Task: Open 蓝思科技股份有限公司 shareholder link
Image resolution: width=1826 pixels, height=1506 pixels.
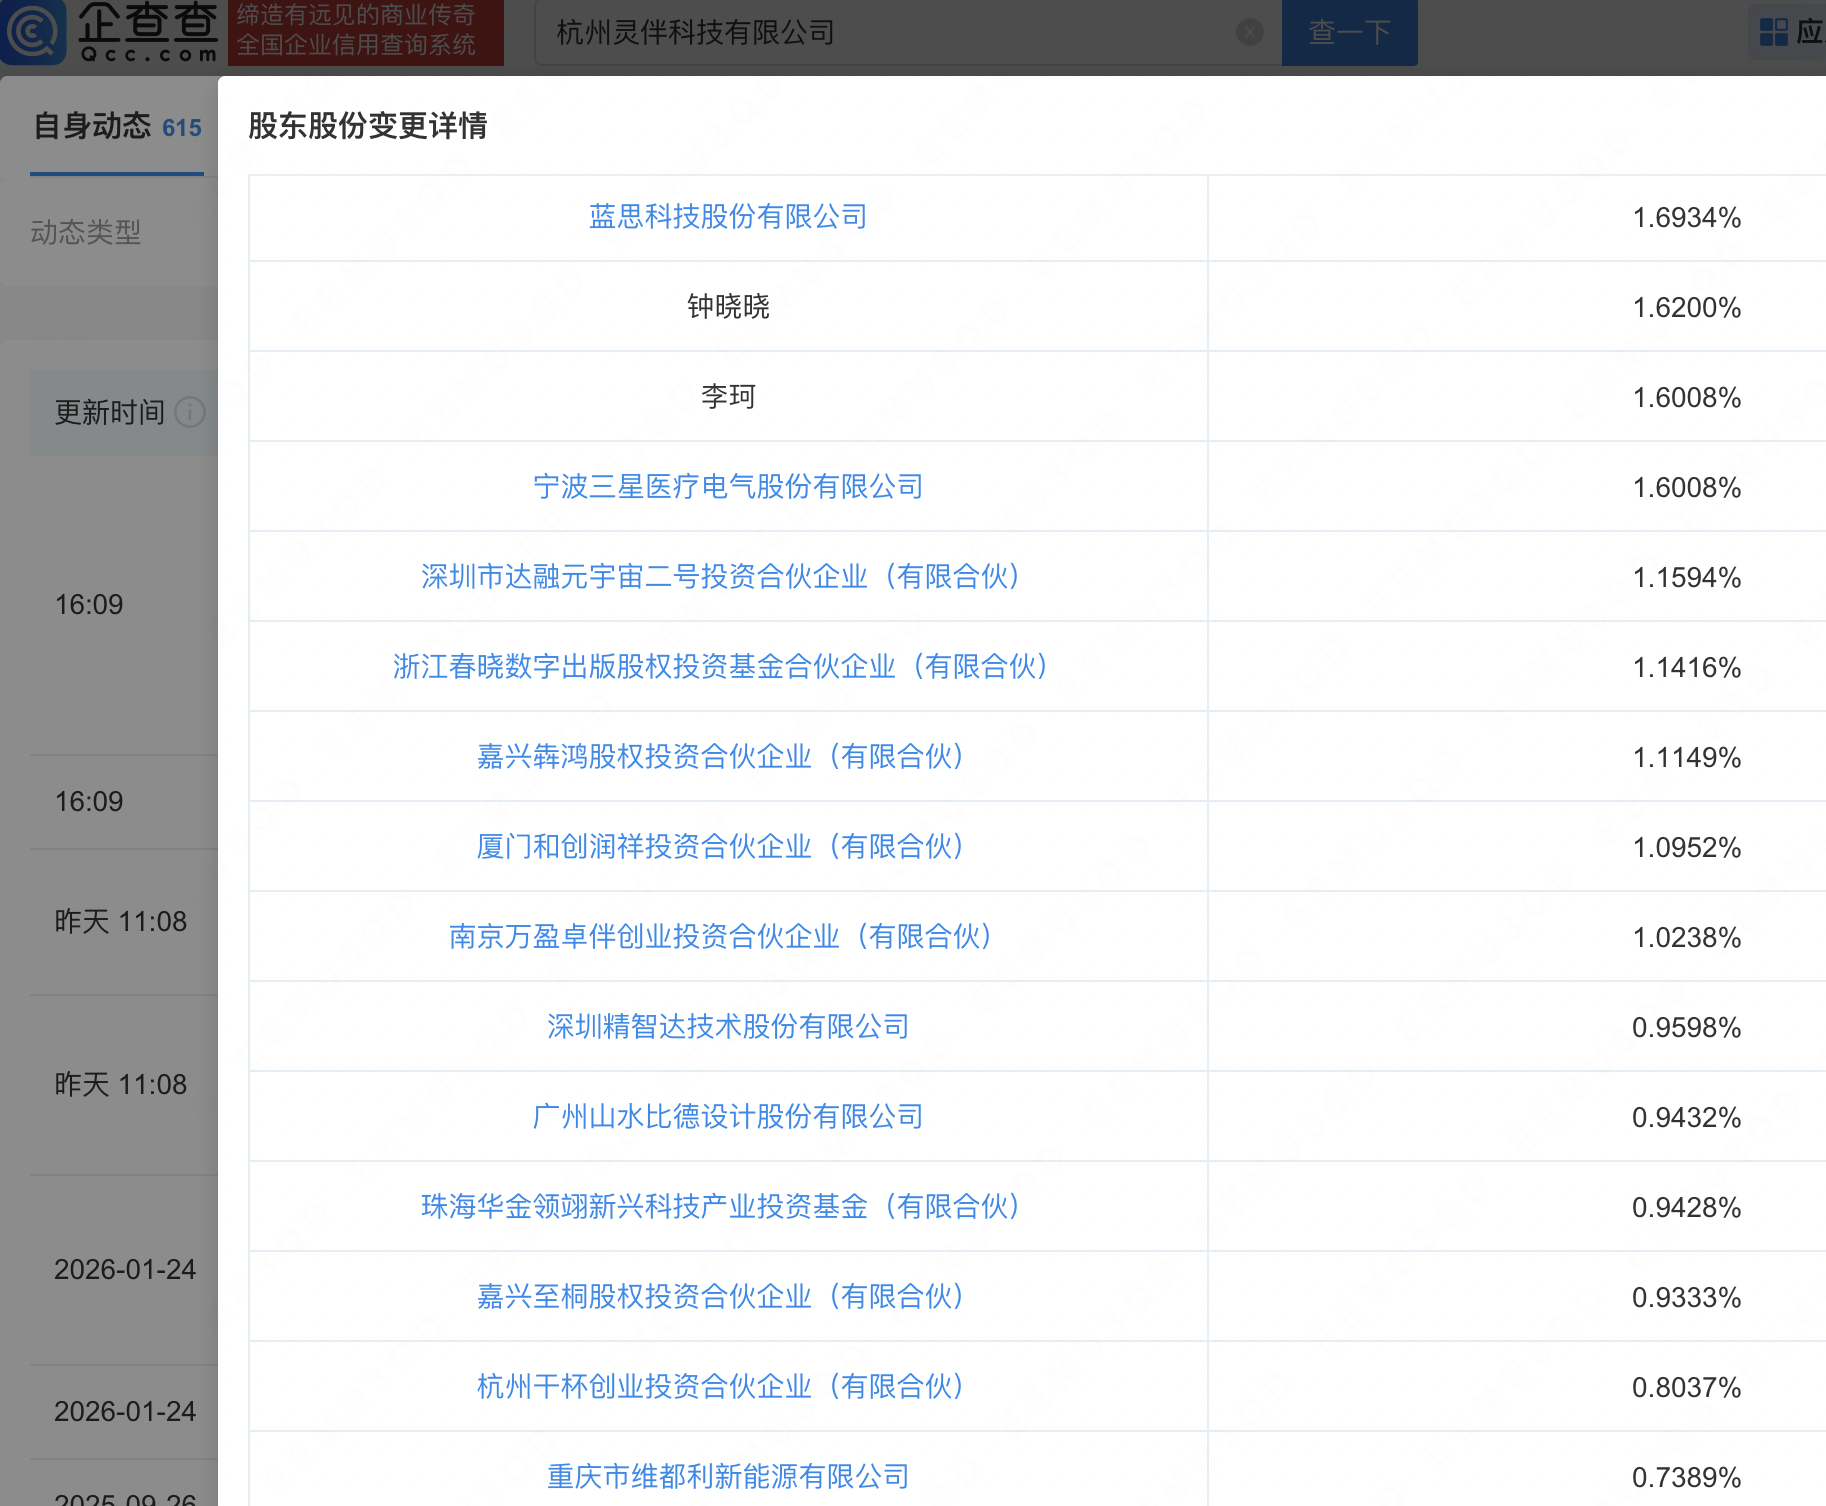Action: tap(727, 217)
